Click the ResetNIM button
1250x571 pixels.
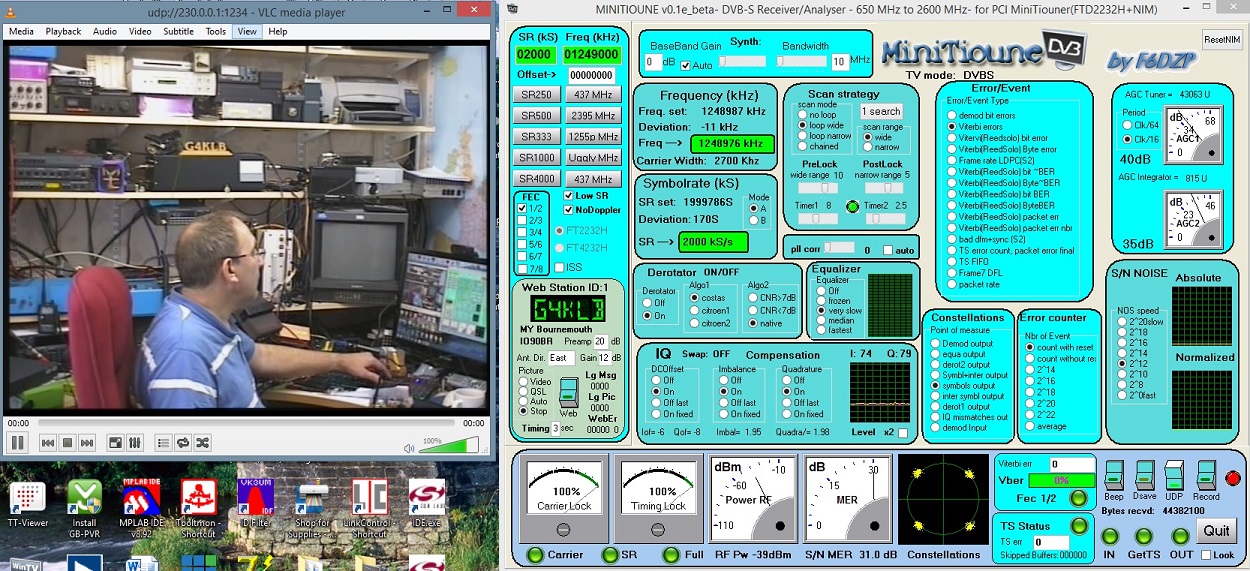pyautogui.click(x=1222, y=40)
